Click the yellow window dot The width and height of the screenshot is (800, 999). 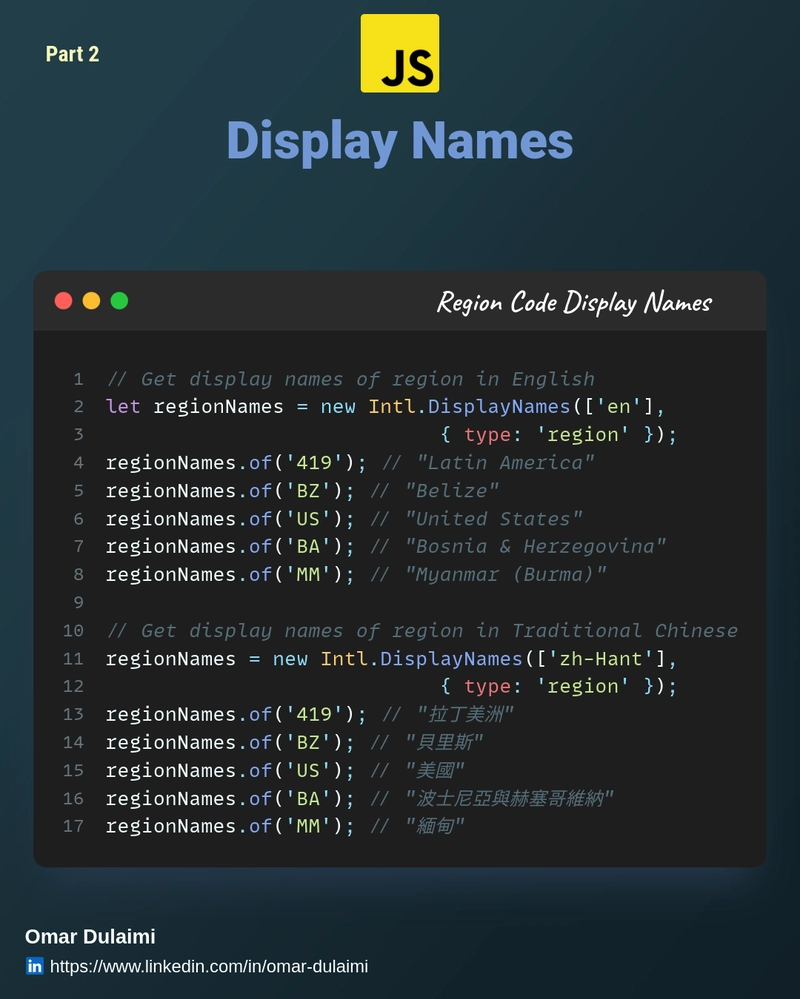[x=91, y=301]
